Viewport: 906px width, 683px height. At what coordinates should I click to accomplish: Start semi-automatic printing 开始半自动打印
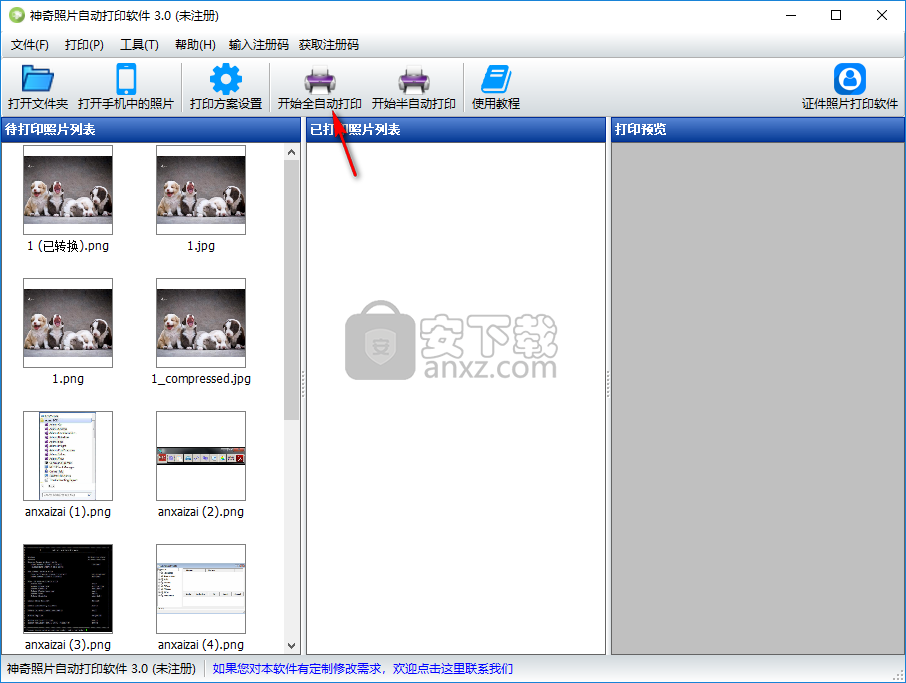click(x=414, y=87)
